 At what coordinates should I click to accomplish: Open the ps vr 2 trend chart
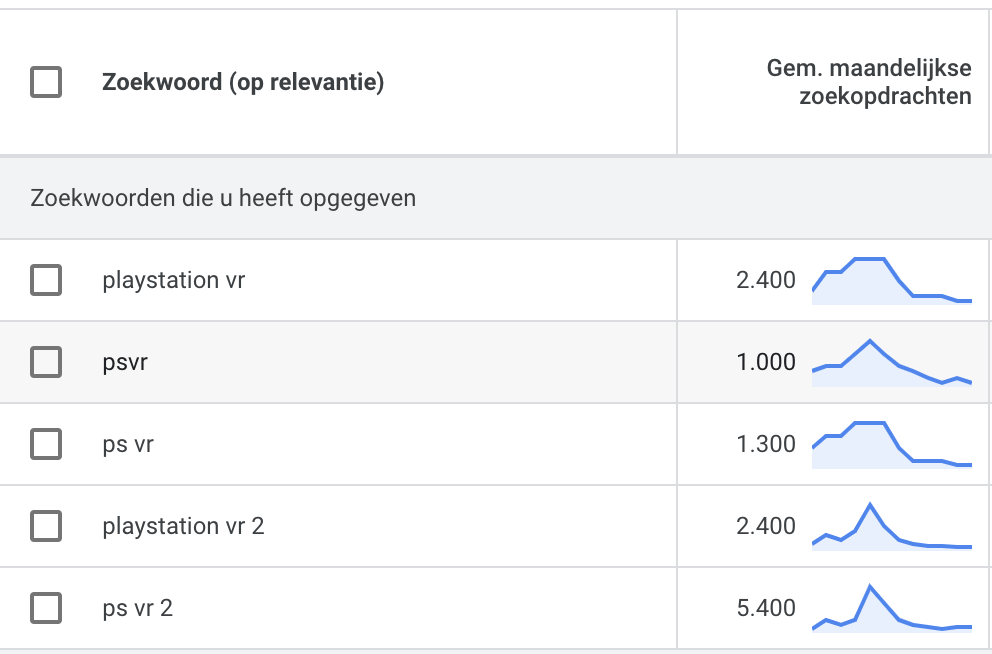tap(892, 608)
